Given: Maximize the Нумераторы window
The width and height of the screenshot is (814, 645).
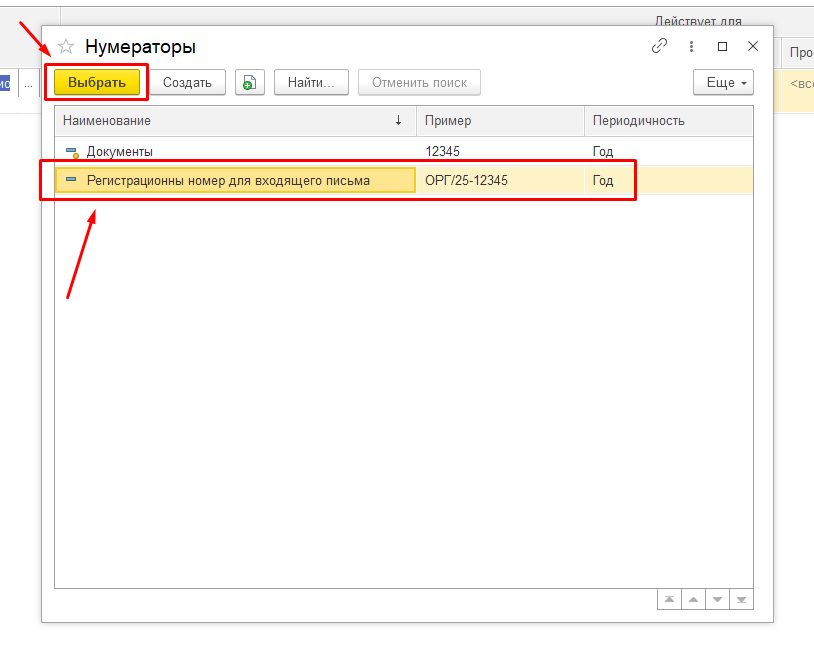Looking at the screenshot, I should [x=722, y=47].
